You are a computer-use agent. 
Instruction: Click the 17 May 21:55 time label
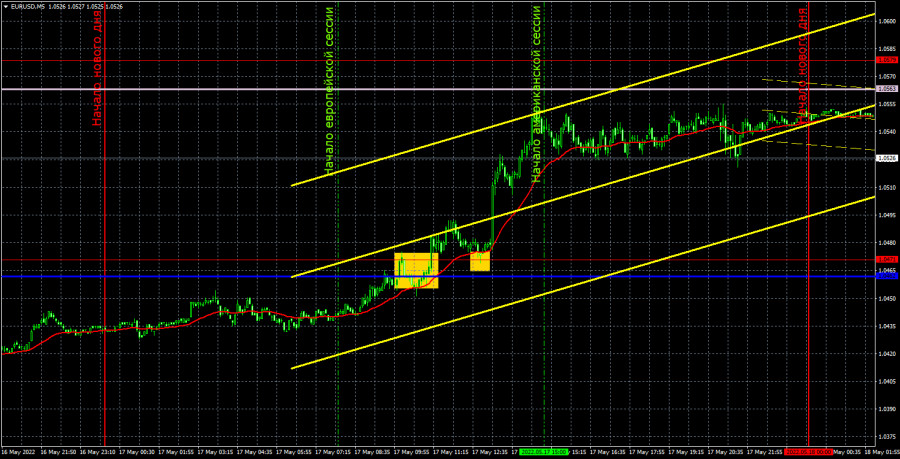tap(765, 452)
